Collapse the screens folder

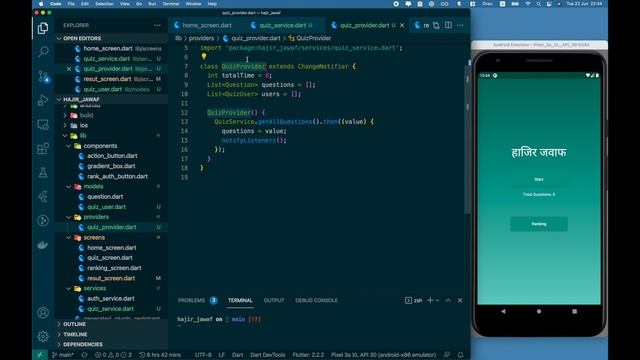click(94, 237)
